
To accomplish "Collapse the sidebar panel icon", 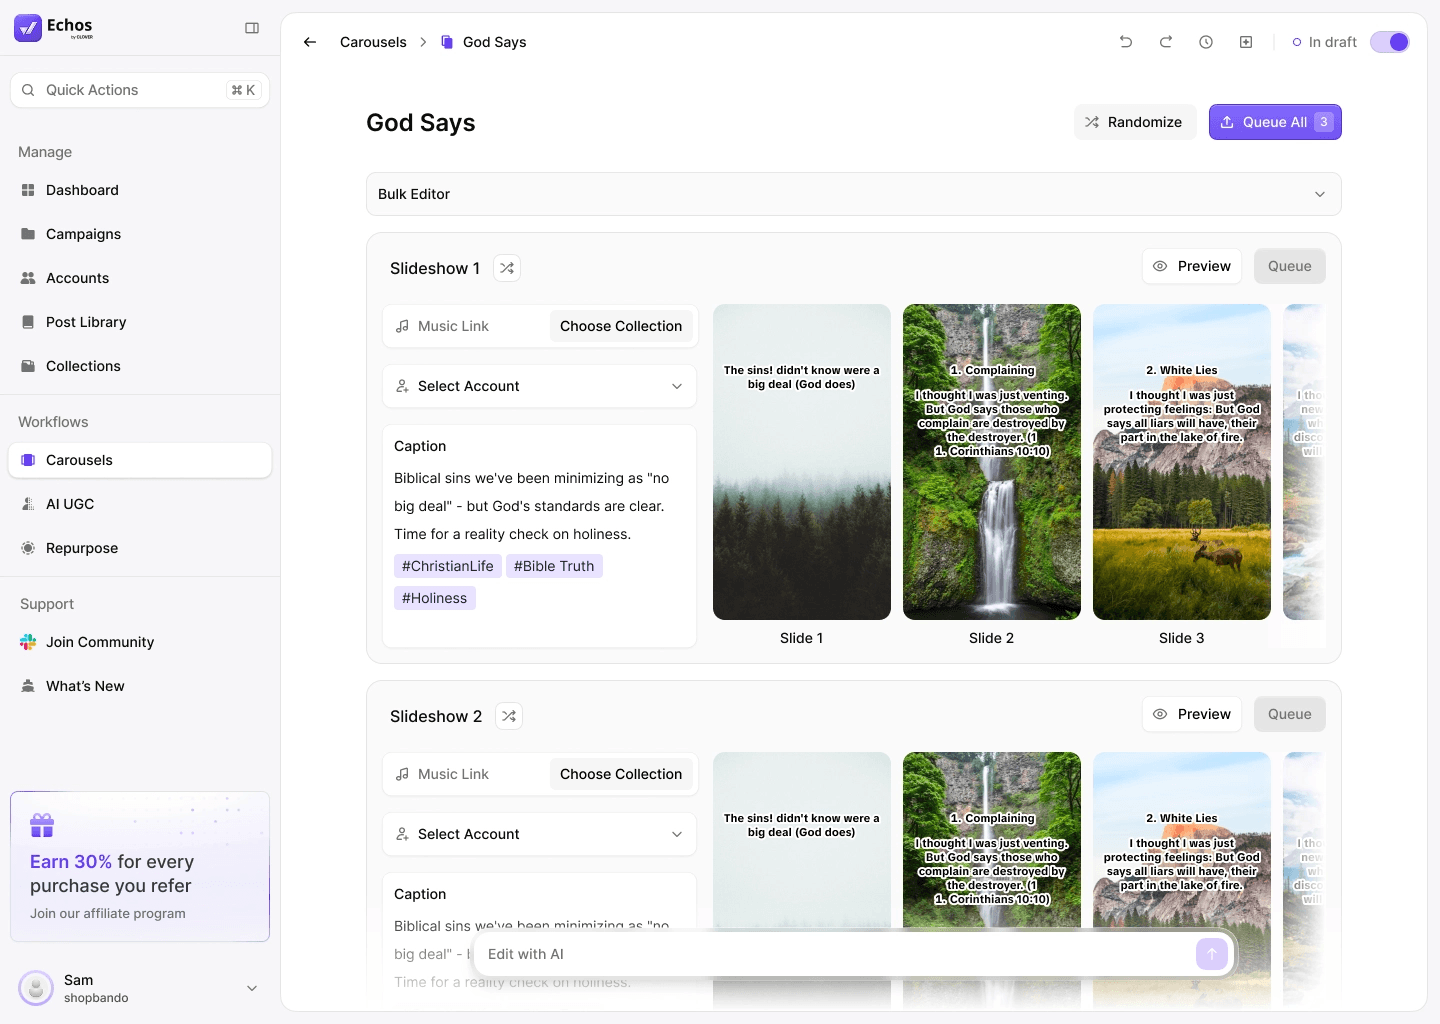I will click(x=252, y=28).
